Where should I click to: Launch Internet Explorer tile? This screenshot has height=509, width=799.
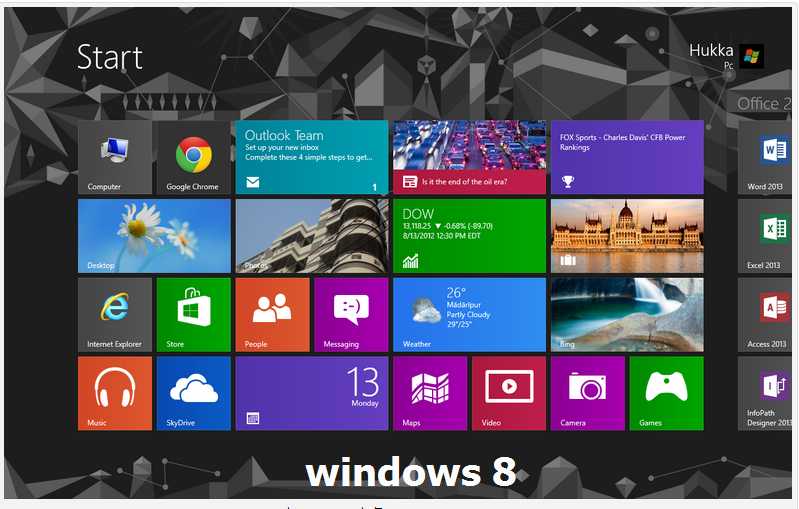tap(115, 315)
